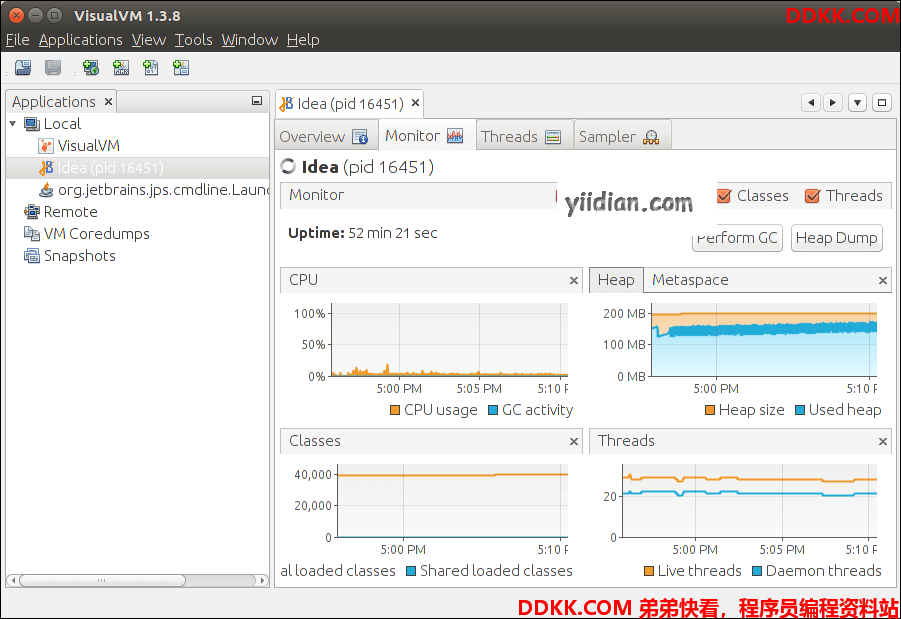This screenshot has height=619, width=901.
Task: Maximize the document window area
Action: pos(881,103)
